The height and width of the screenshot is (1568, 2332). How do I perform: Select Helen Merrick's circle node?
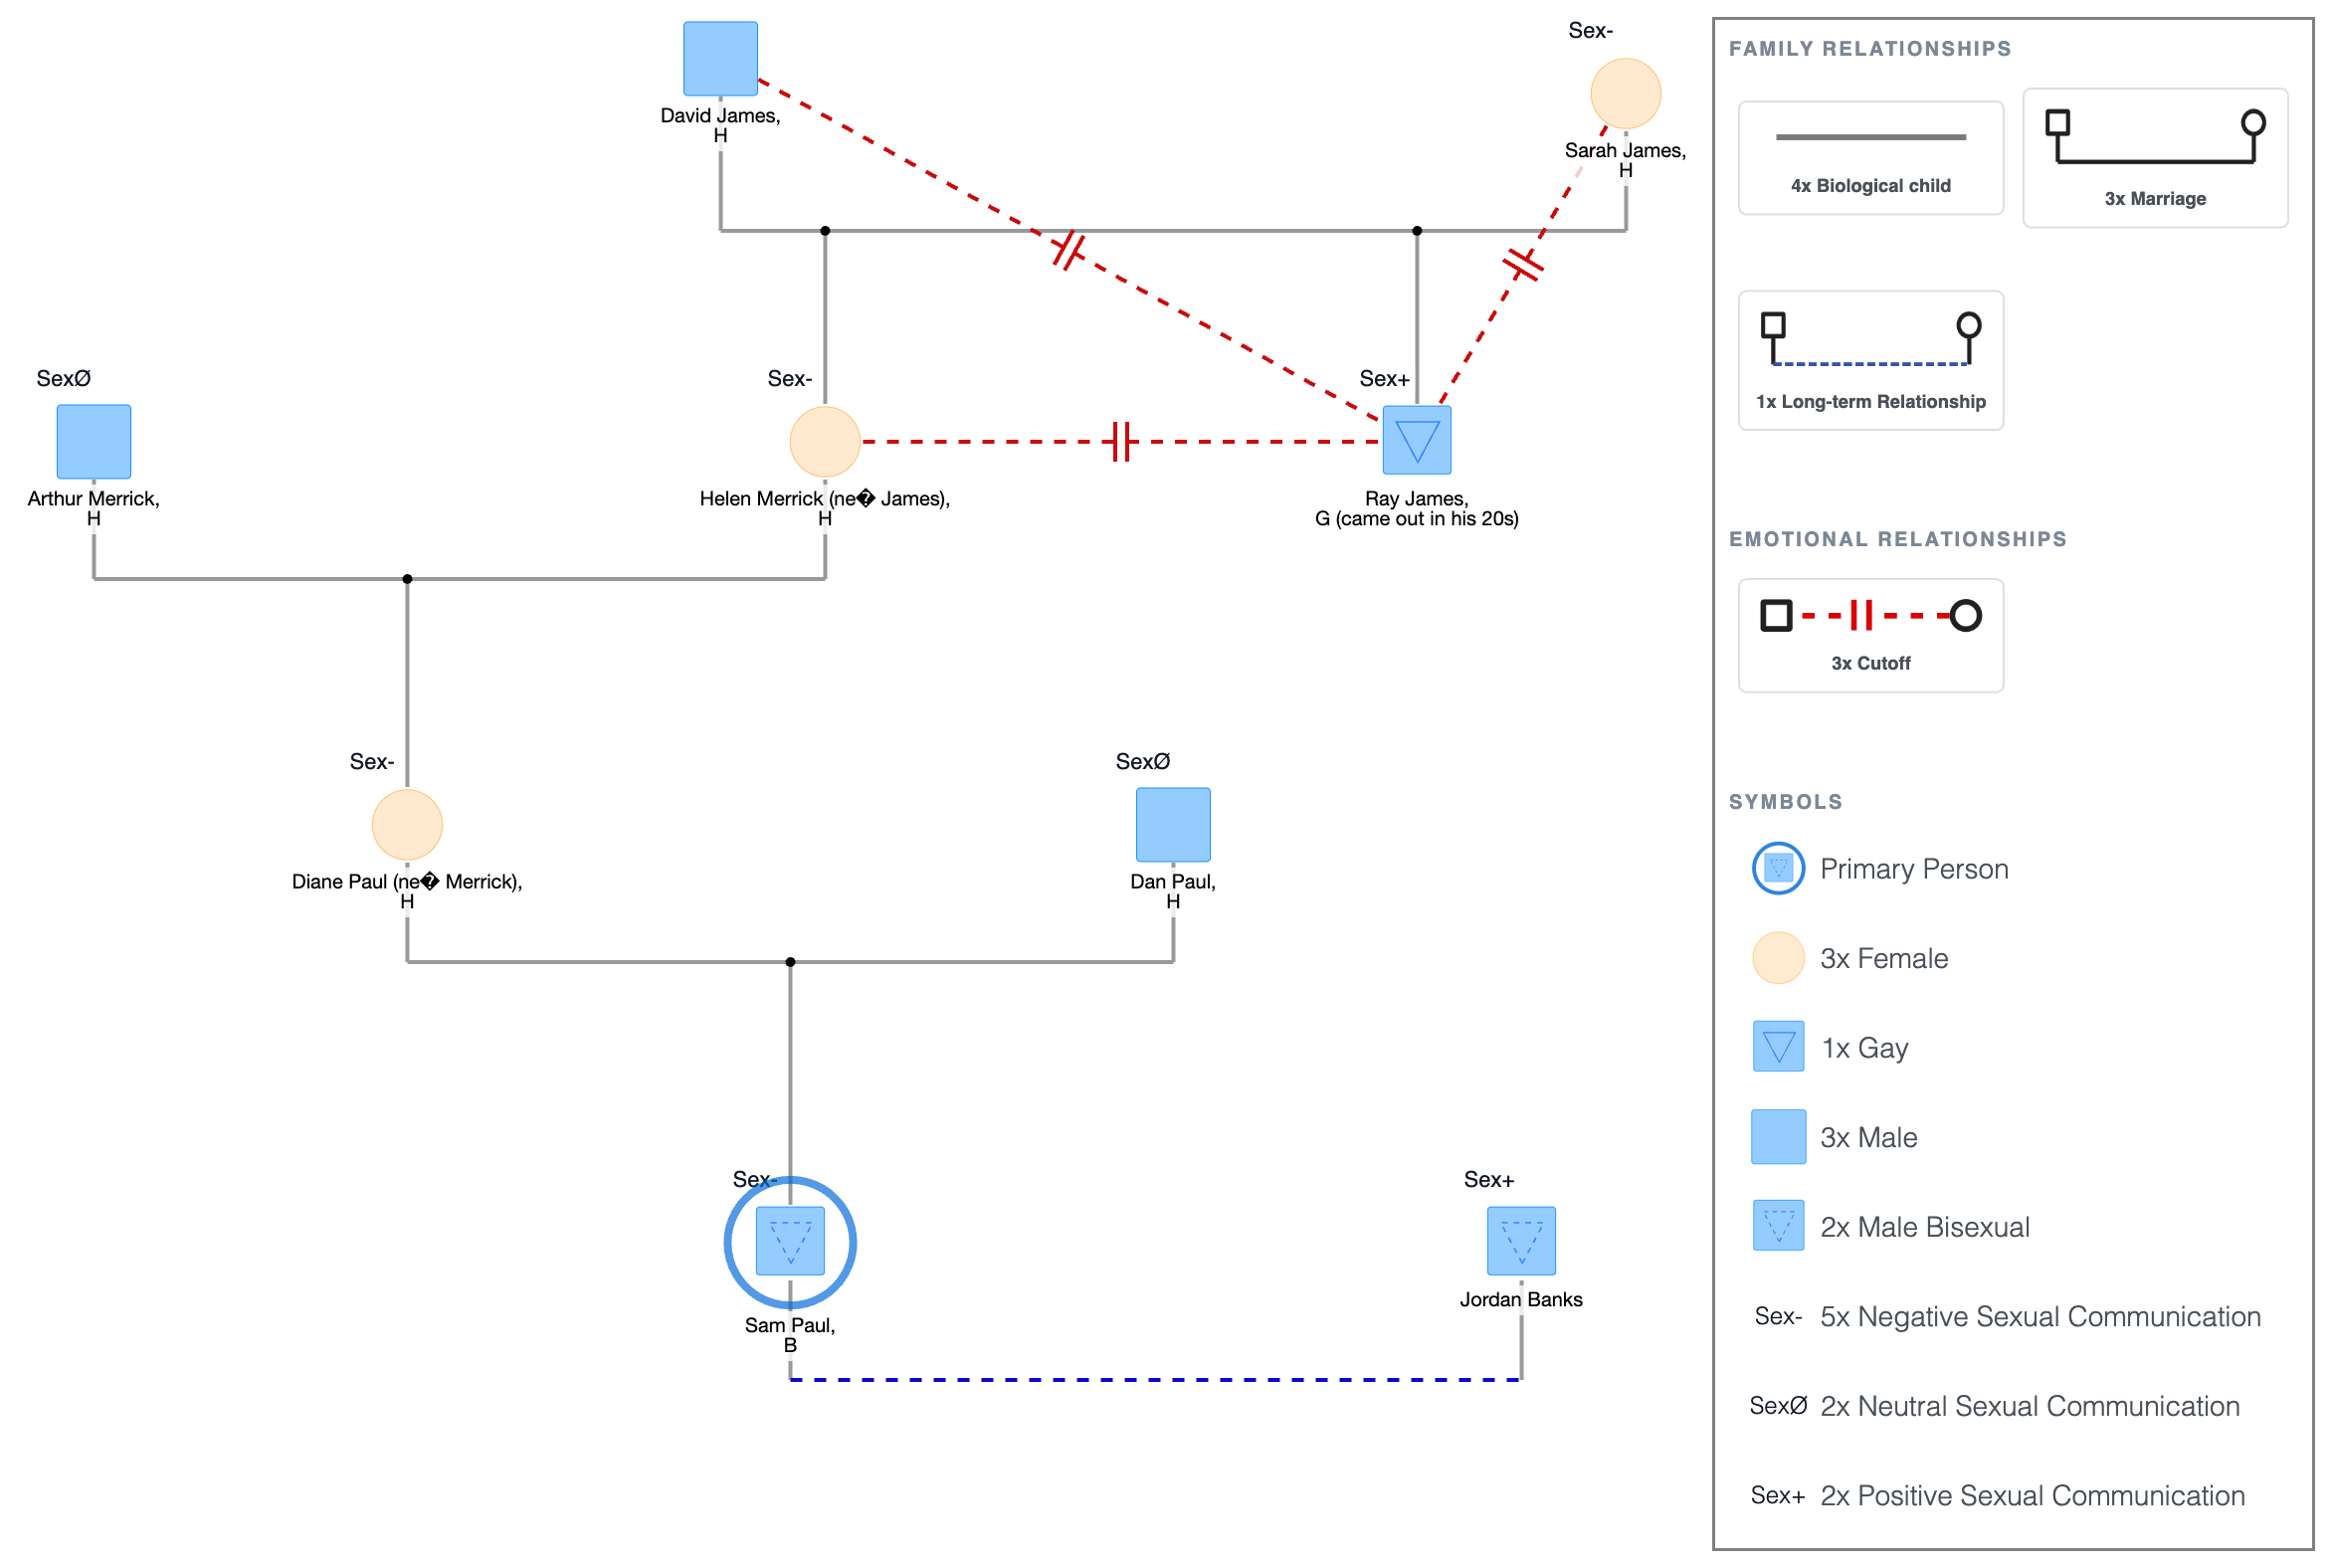tap(825, 441)
